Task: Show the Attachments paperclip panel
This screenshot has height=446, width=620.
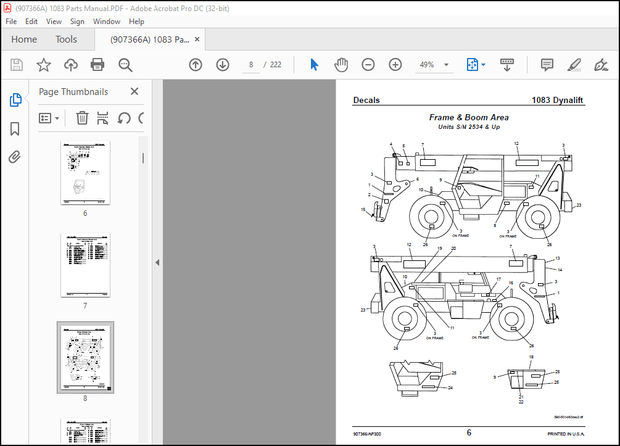Action: pyautogui.click(x=15, y=157)
